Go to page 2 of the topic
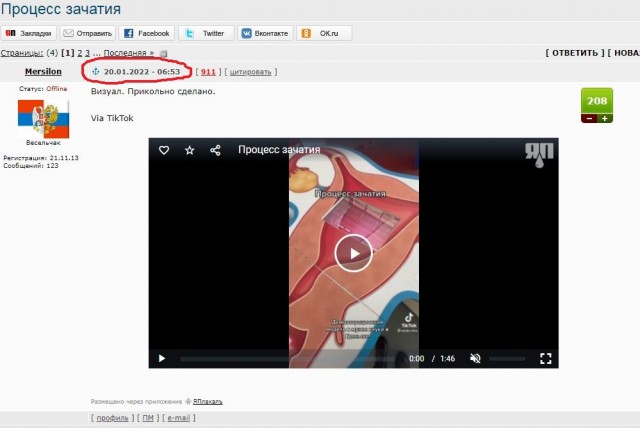 tap(80, 53)
